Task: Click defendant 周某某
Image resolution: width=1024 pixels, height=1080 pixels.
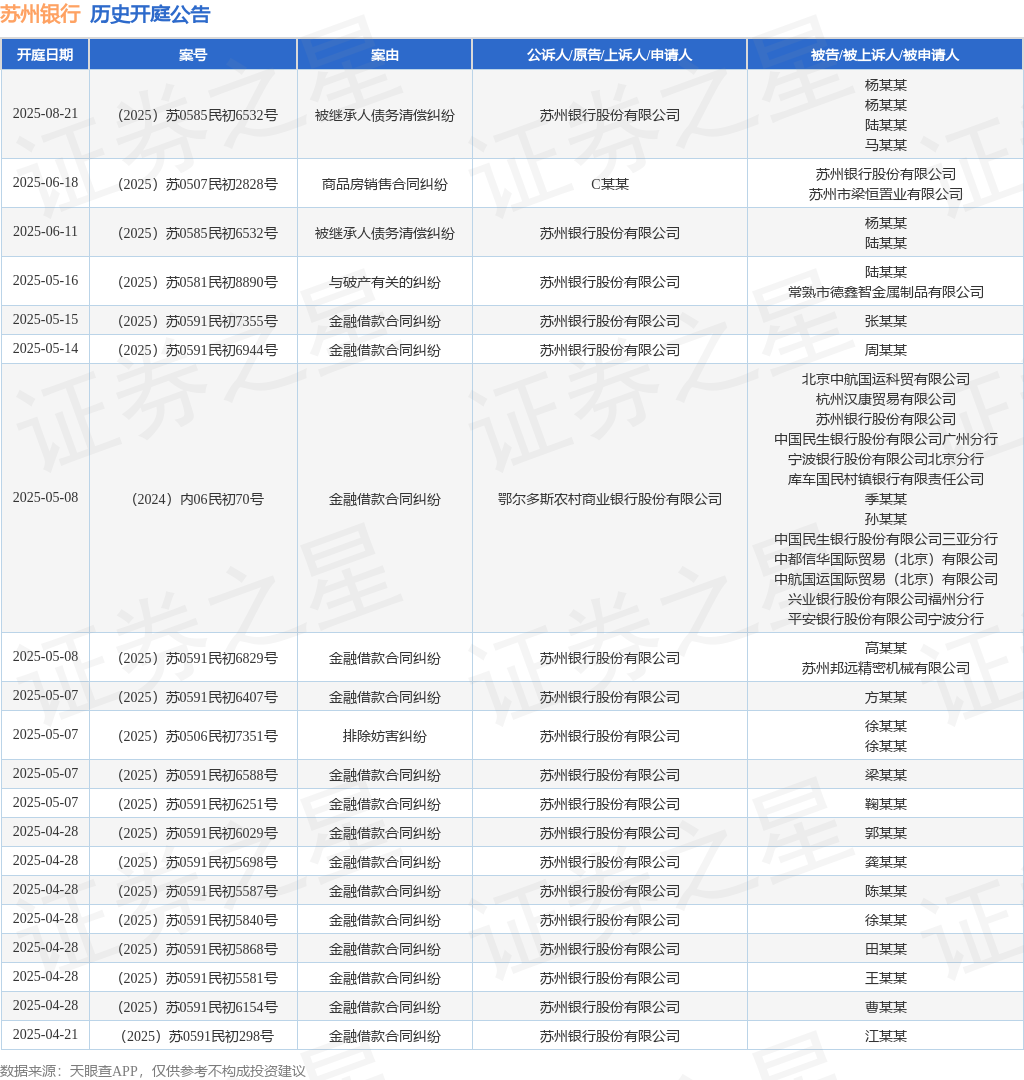Action: click(886, 350)
